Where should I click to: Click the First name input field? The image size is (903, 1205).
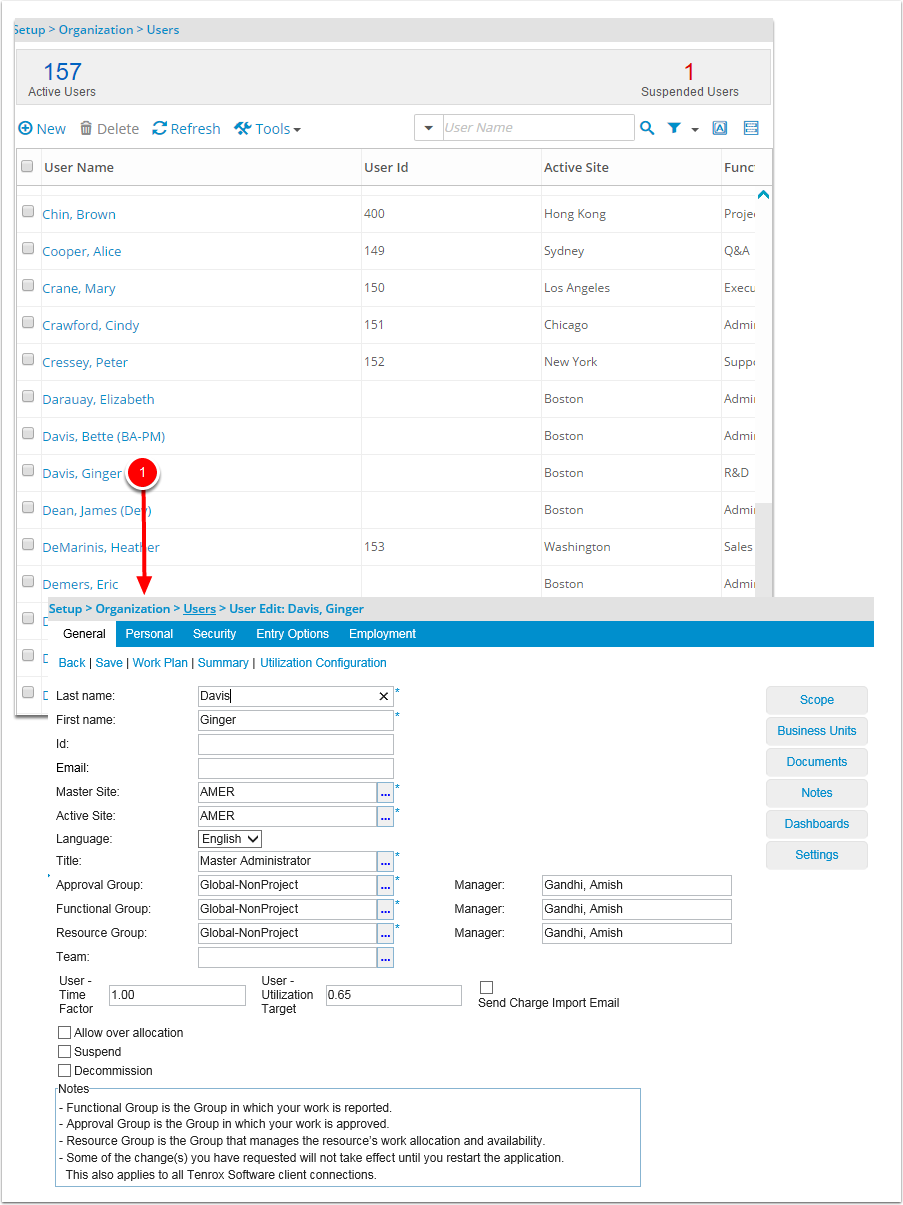296,720
